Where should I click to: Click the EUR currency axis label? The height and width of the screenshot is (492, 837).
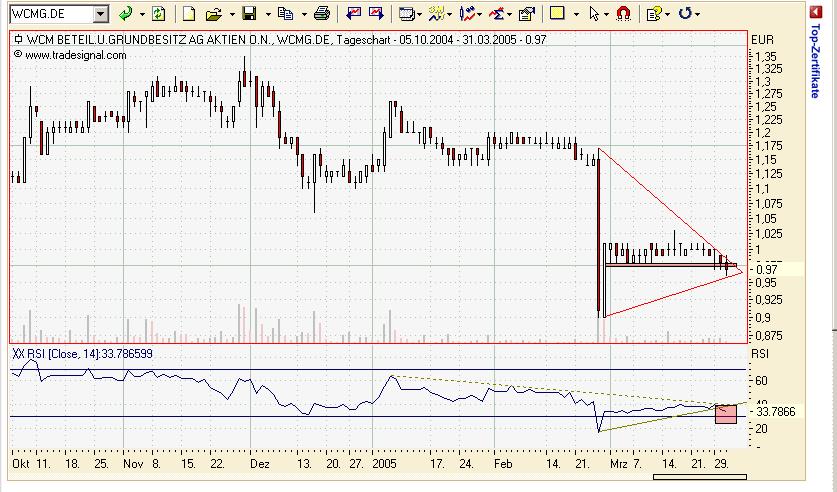[762, 39]
